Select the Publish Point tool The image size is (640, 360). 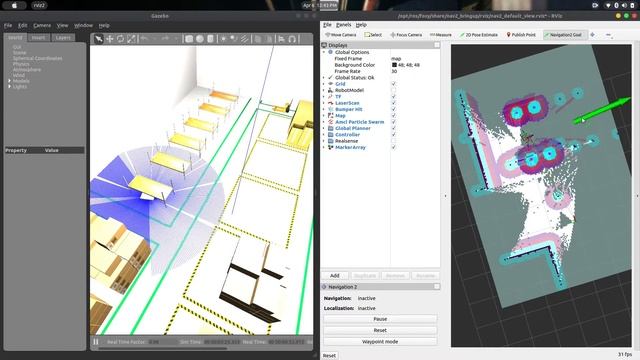click(x=521, y=35)
